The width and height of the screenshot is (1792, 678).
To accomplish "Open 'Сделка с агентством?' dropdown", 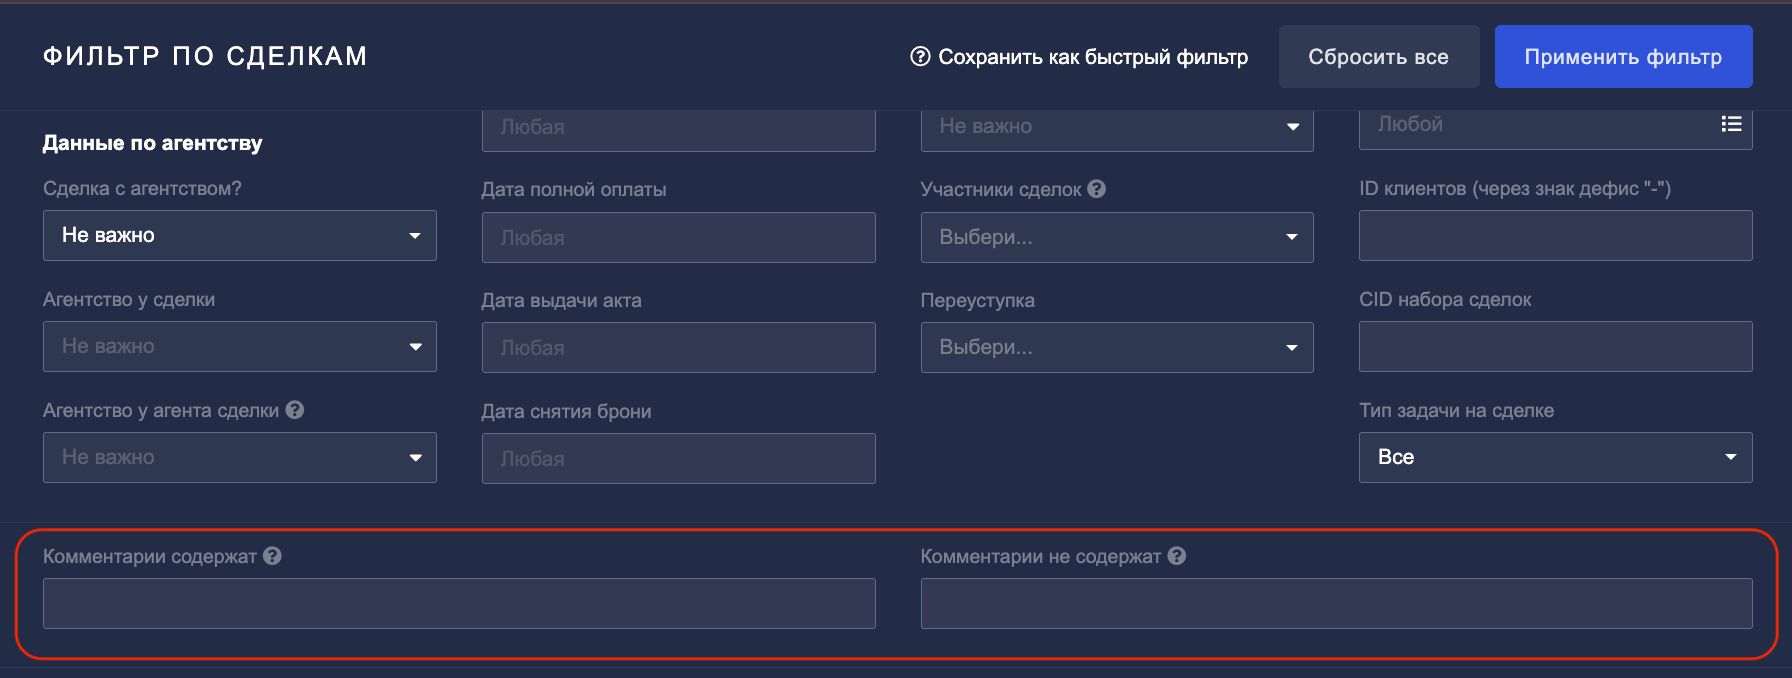I will click(x=240, y=235).
